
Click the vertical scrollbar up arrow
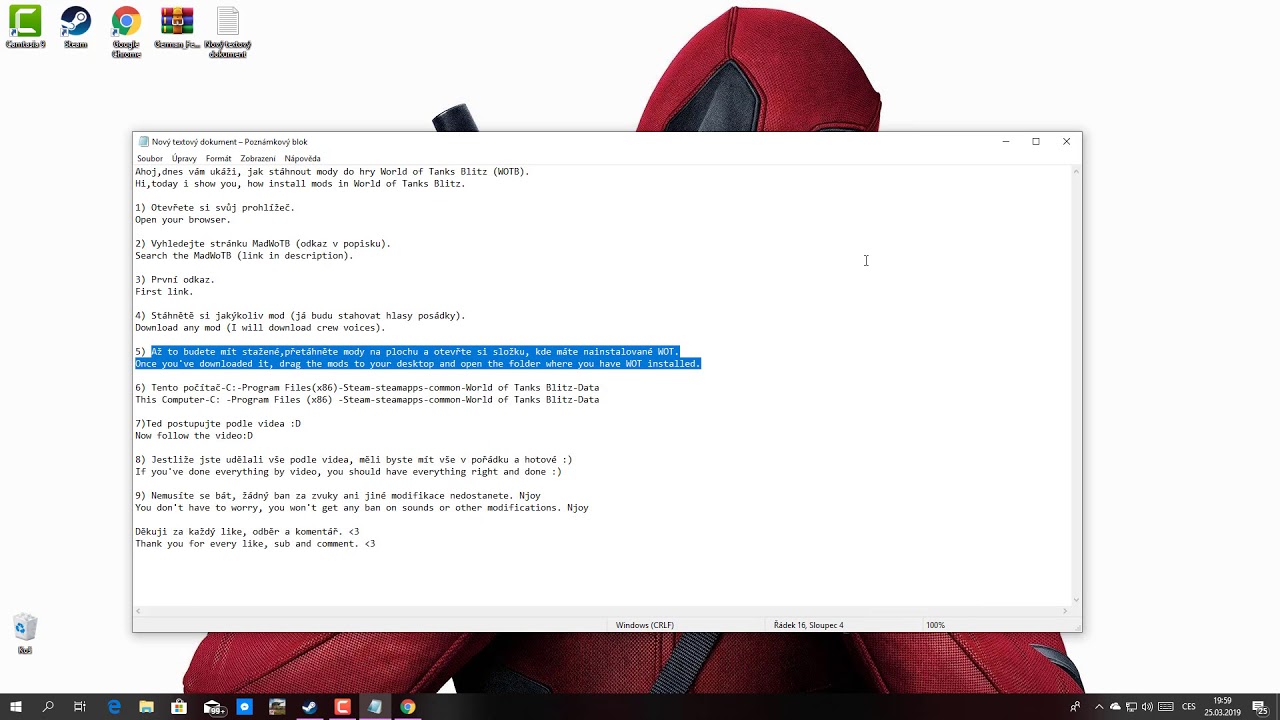(1076, 172)
